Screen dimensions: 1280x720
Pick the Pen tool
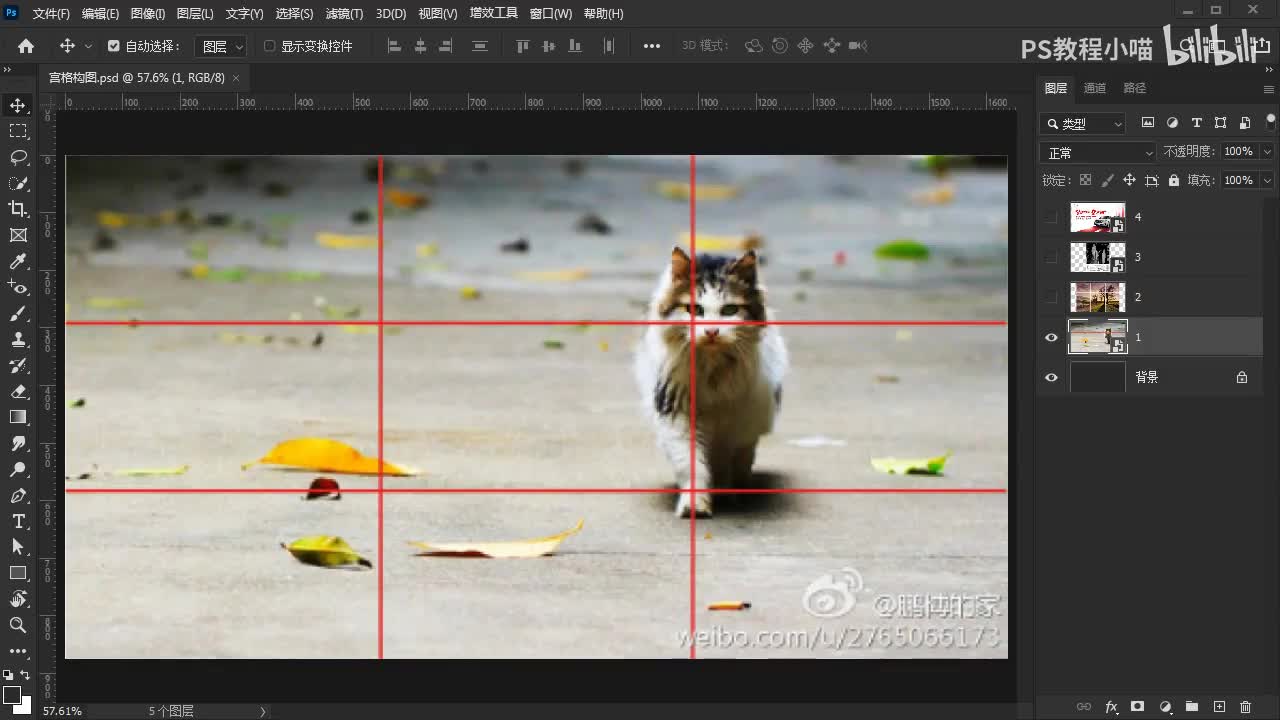coord(18,495)
